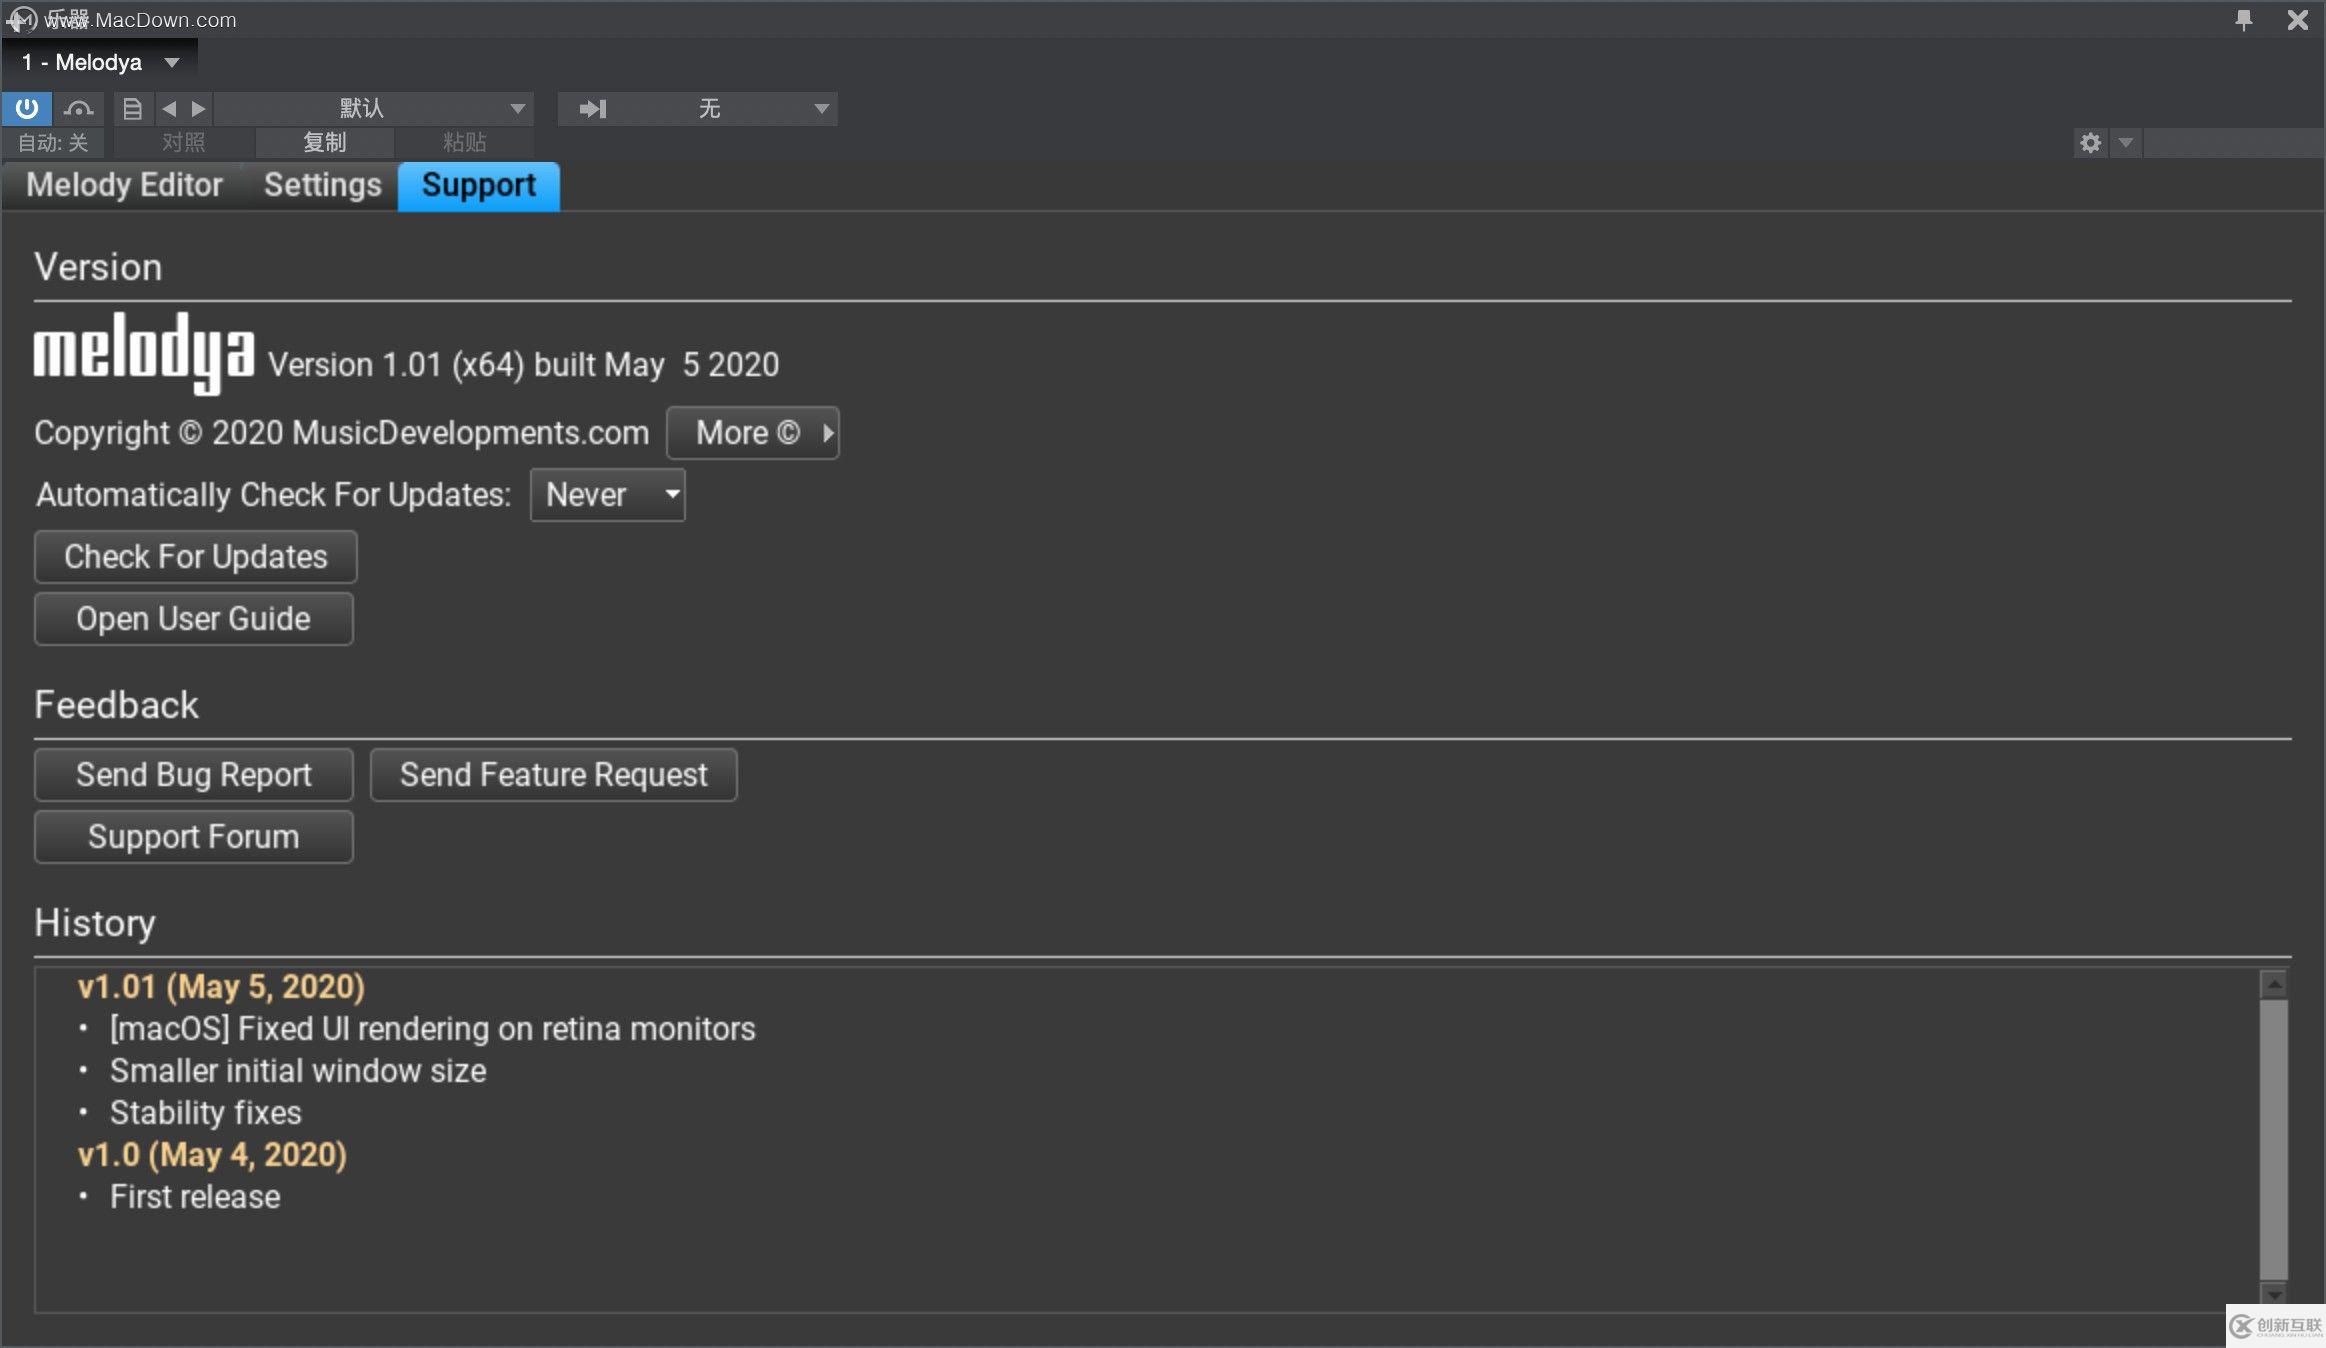
Task: Open the preset file icon
Action: (132, 108)
